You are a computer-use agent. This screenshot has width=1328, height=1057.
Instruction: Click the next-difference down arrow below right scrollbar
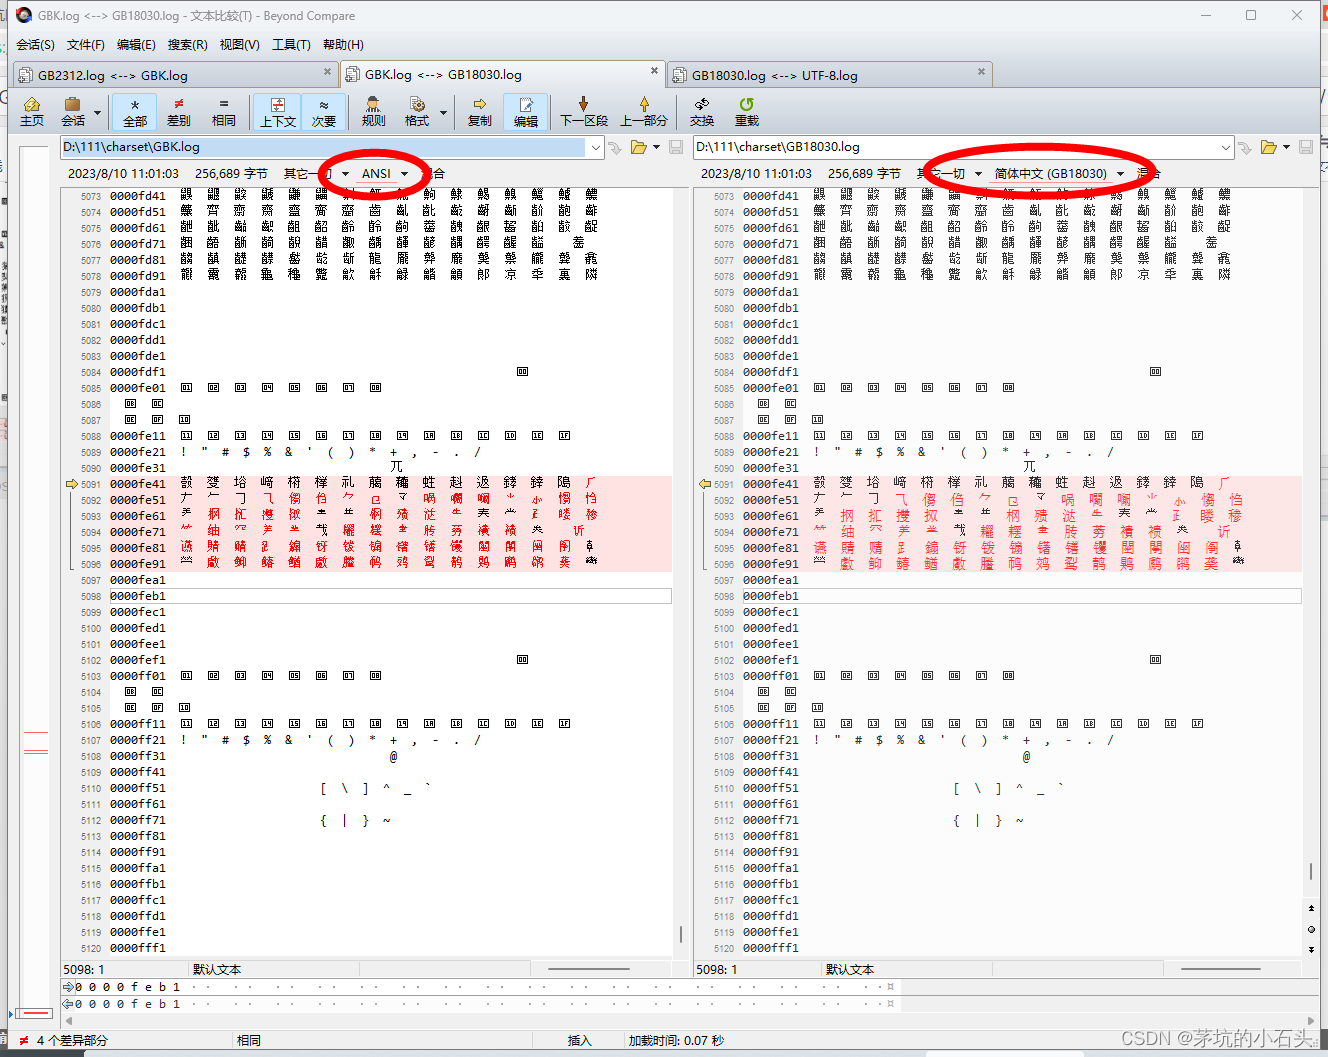(x=1311, y=950)
